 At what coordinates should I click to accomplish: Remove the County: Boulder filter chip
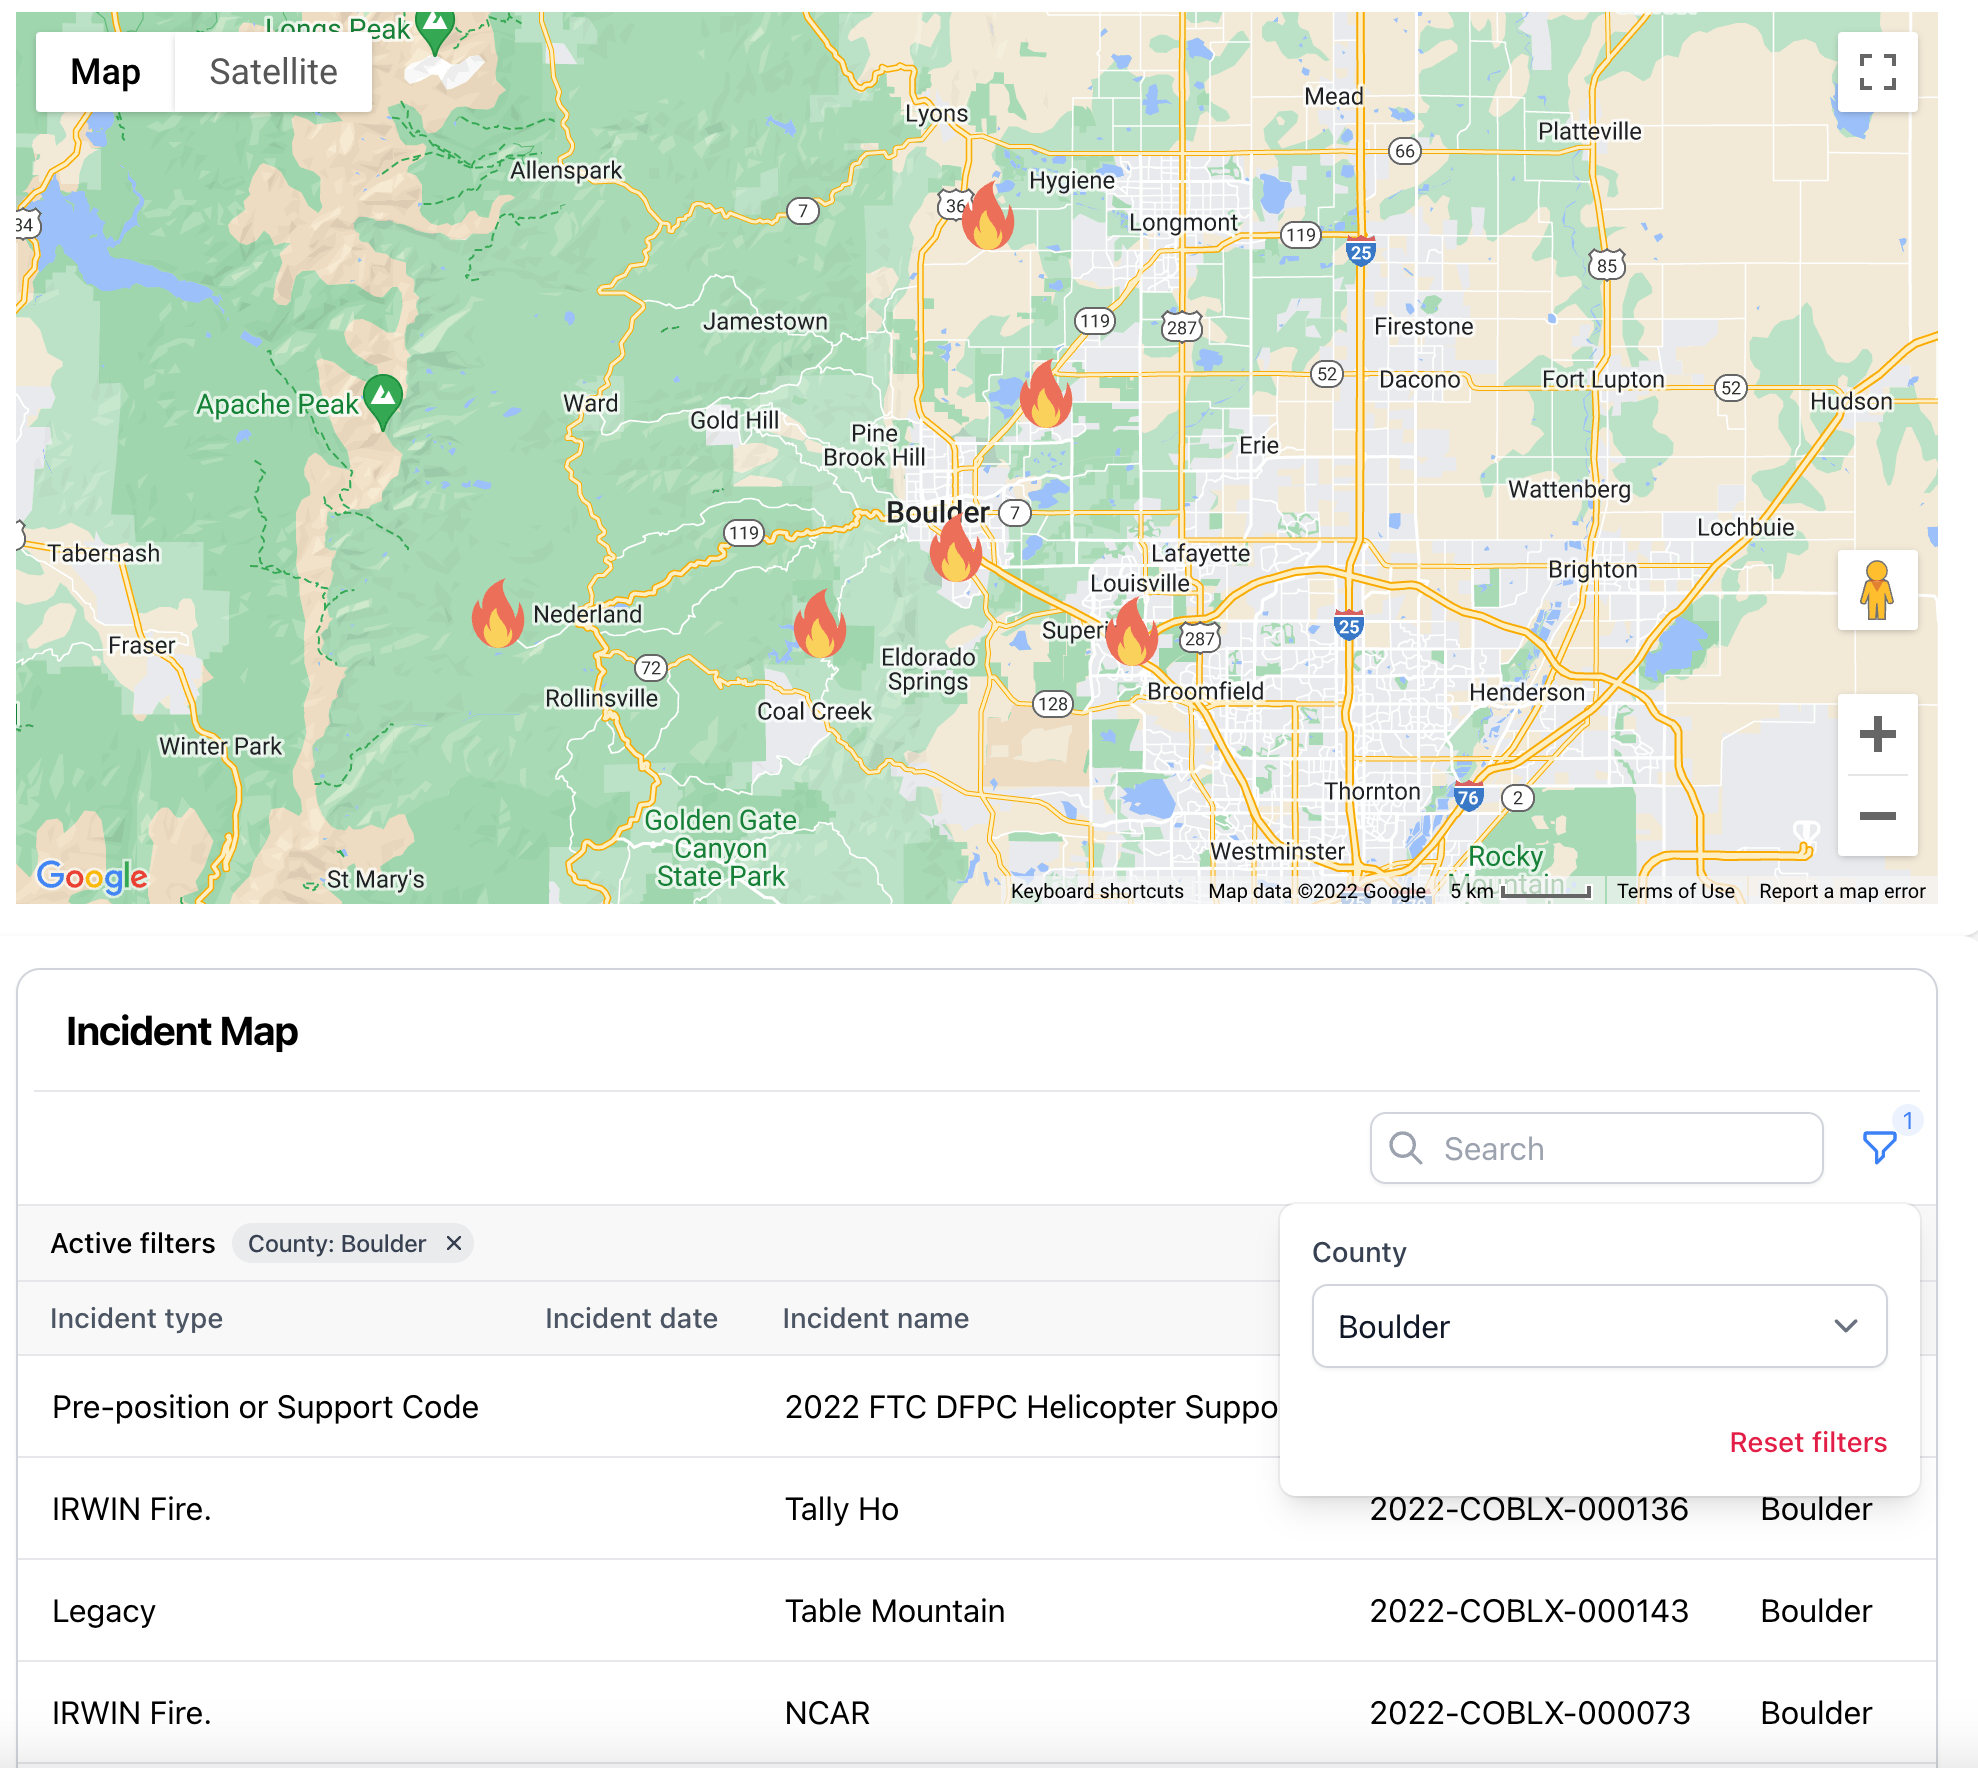click(x=454, y=1243)
